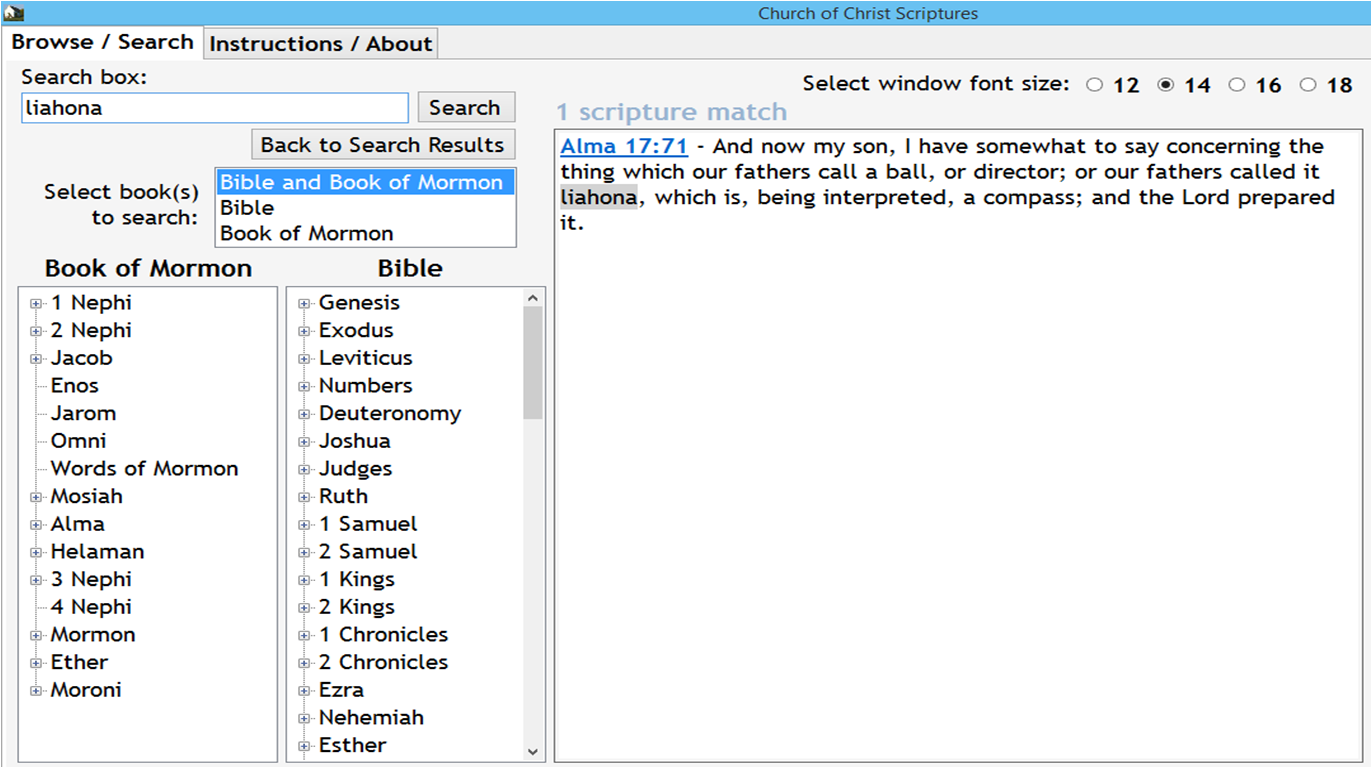The width and height of the screenshot is (1372, 768).
Task: Choose 'Book of Mormon' in the search list
Action: (365, 234)
